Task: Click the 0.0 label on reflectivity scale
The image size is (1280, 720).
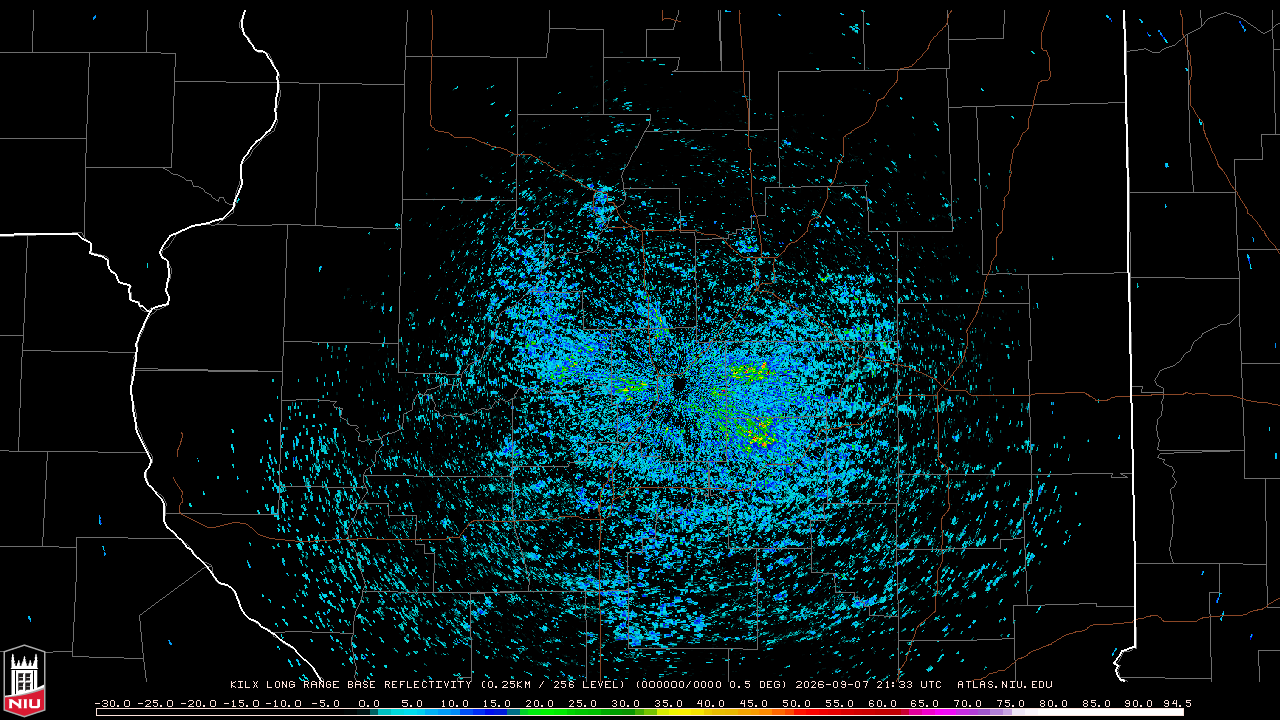Action: pyautogui.click(x=369, y=703)
